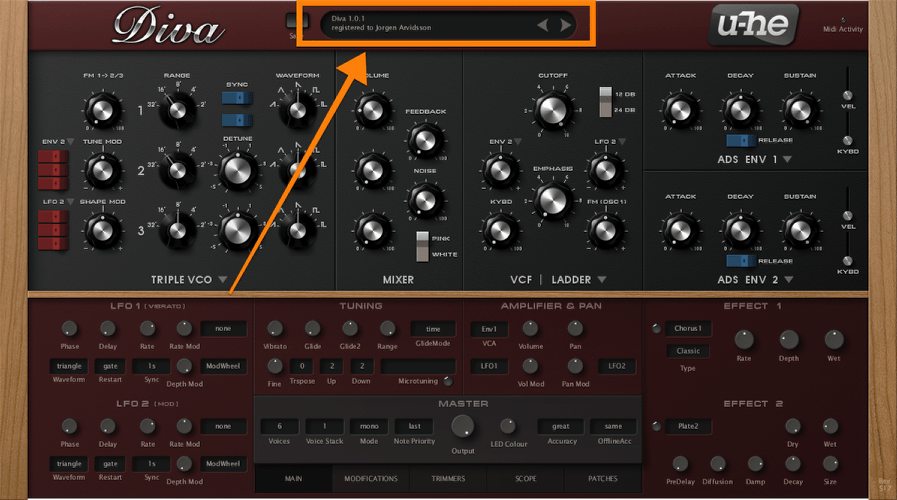This screenshot has width=897, height=500.
Task: Click the LFO 1 triangle waveform selector
Action: [x=69, y=366]
